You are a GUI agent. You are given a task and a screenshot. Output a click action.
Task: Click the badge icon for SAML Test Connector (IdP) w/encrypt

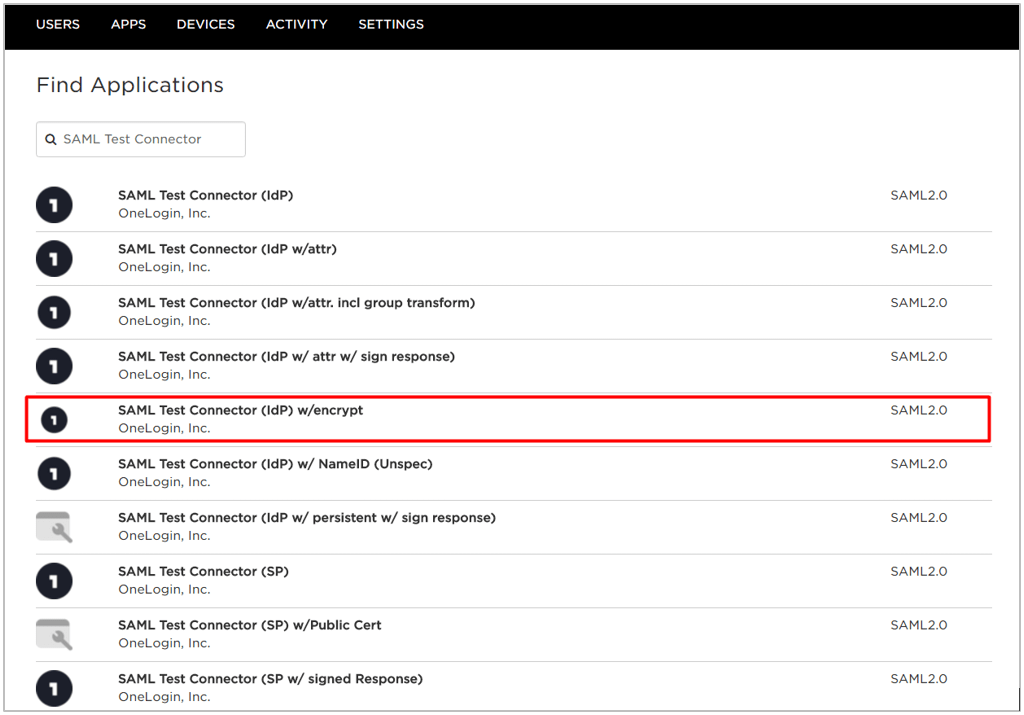[x=54, y=419]
